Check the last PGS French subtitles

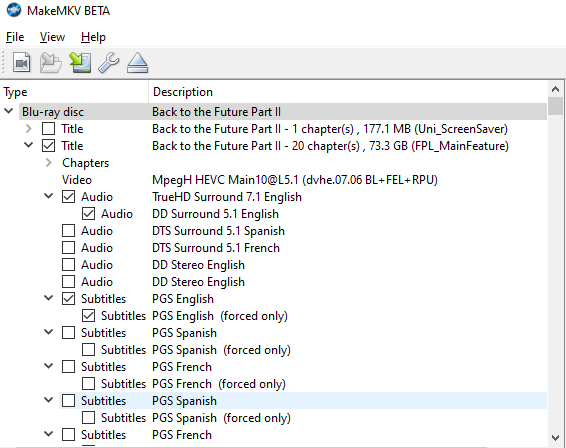tap(68, 434)
